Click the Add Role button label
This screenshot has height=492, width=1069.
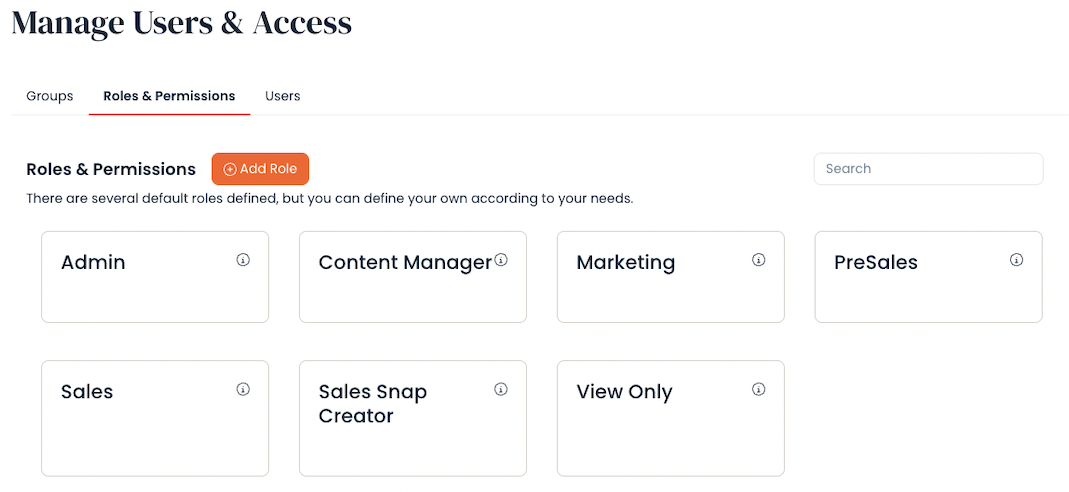(269, 169)
